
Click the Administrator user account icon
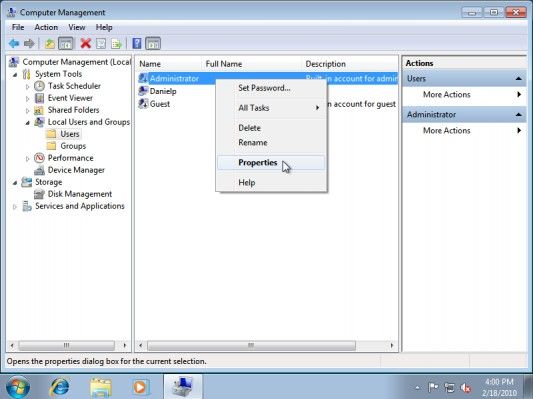pyautogui.click(x=143, y=78)
